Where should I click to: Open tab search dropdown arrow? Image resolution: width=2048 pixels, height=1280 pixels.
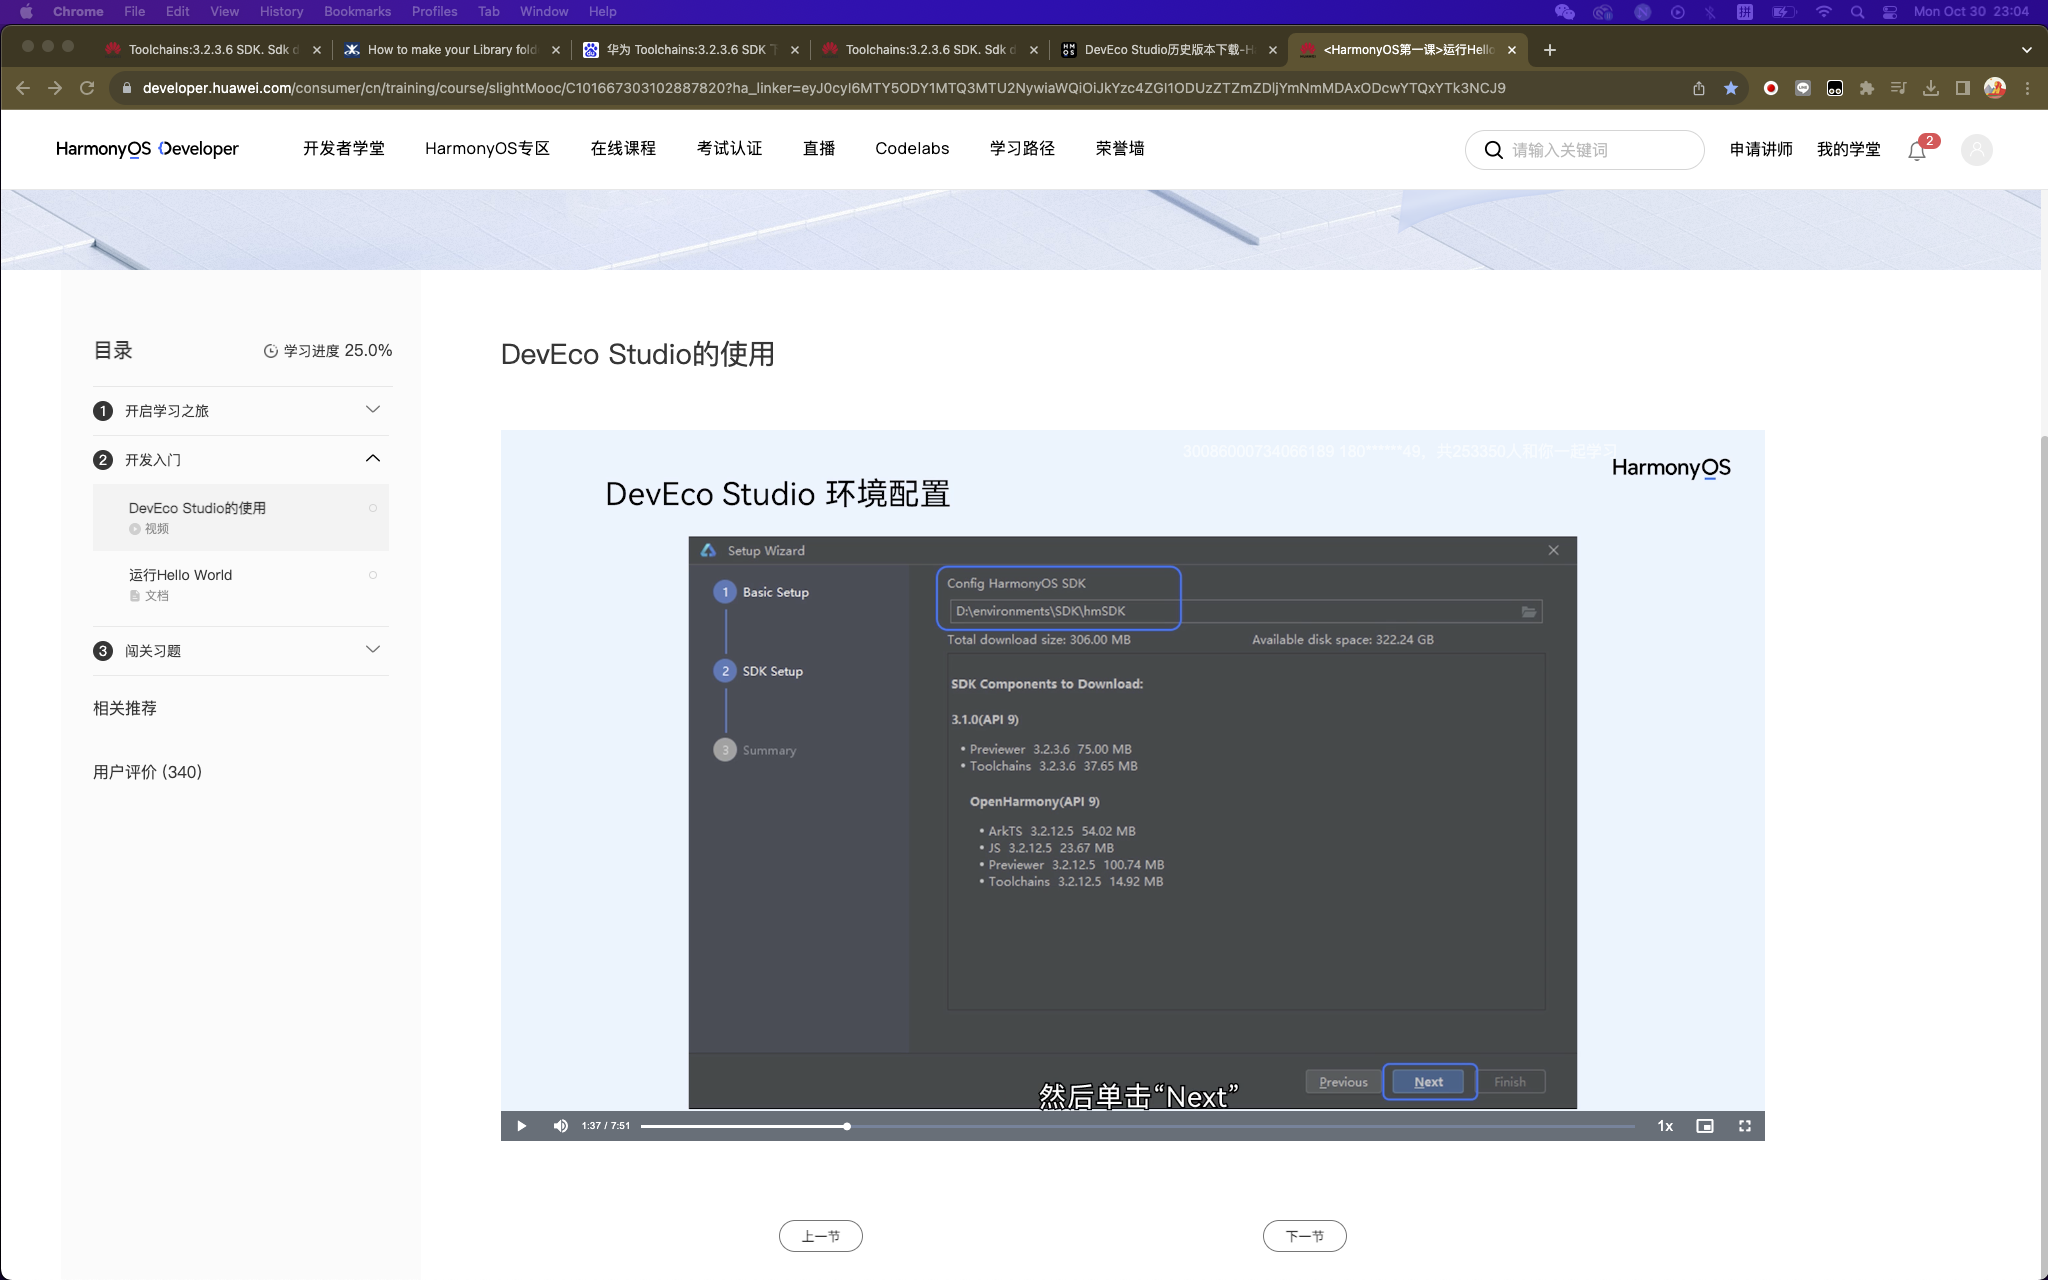pyautogui.click(x=2027, y=49)
